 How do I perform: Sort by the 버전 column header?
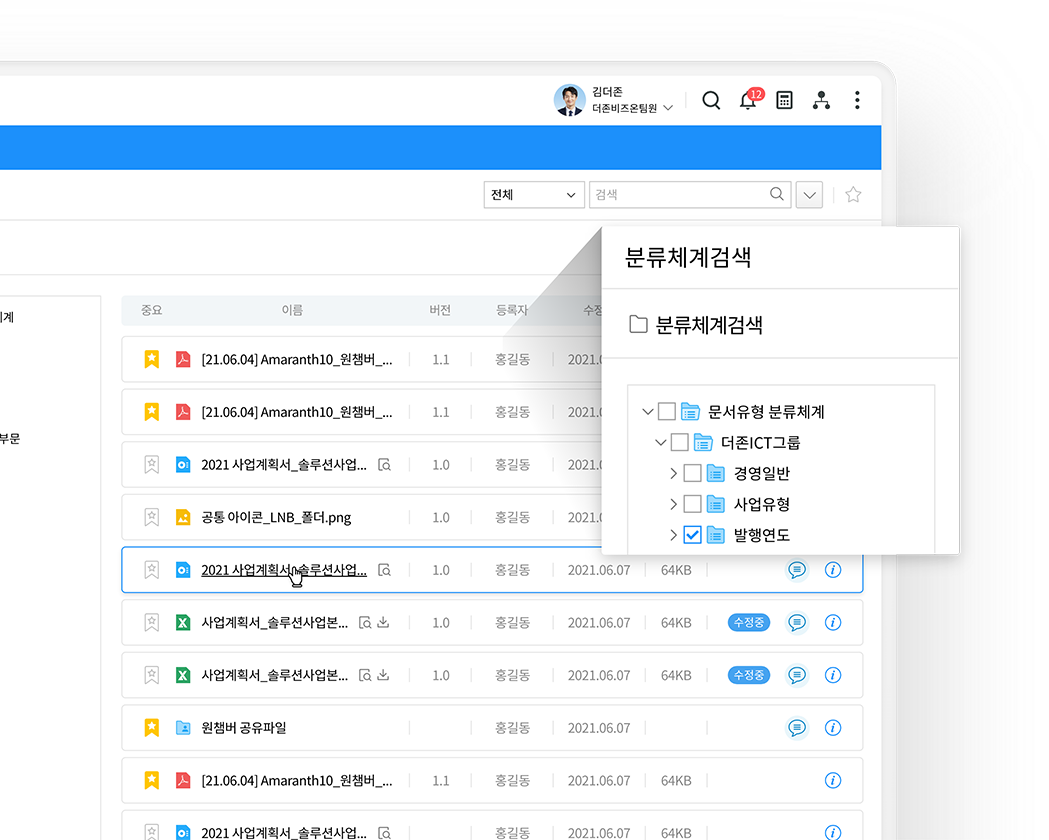(x=440, y=310)
